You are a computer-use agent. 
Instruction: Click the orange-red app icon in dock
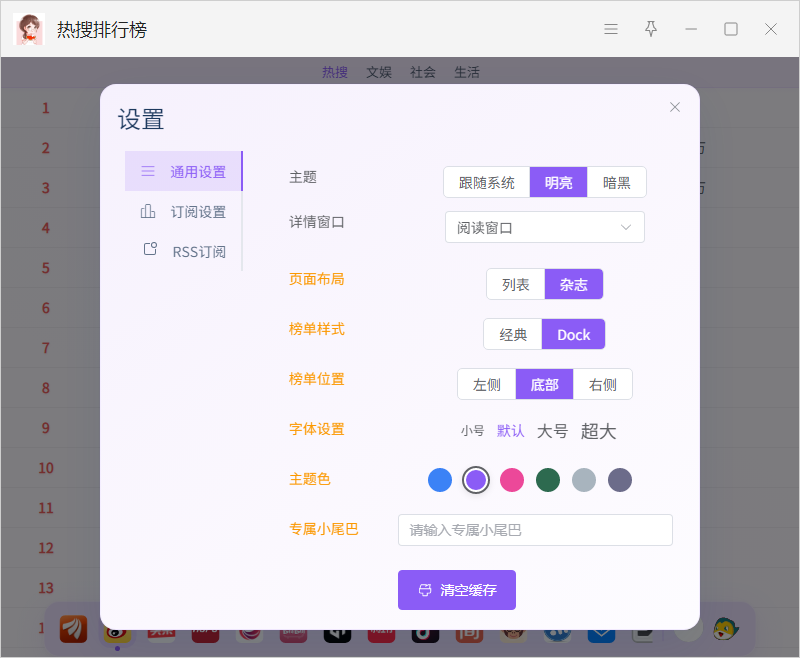tap(73, 629)
